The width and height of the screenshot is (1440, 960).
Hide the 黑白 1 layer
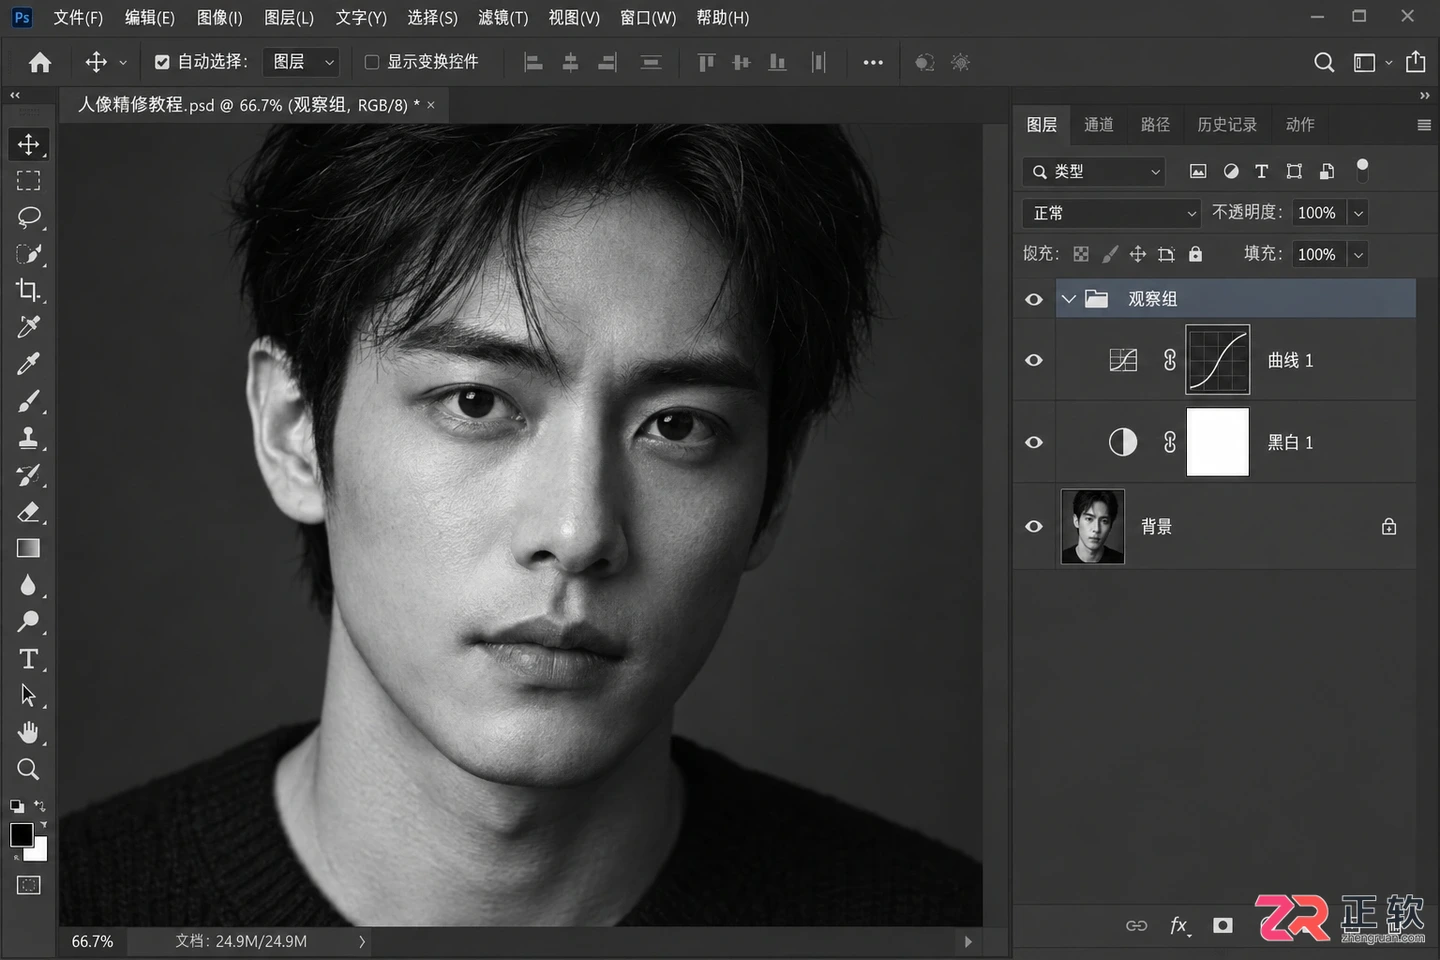(x=1034, y=442)
